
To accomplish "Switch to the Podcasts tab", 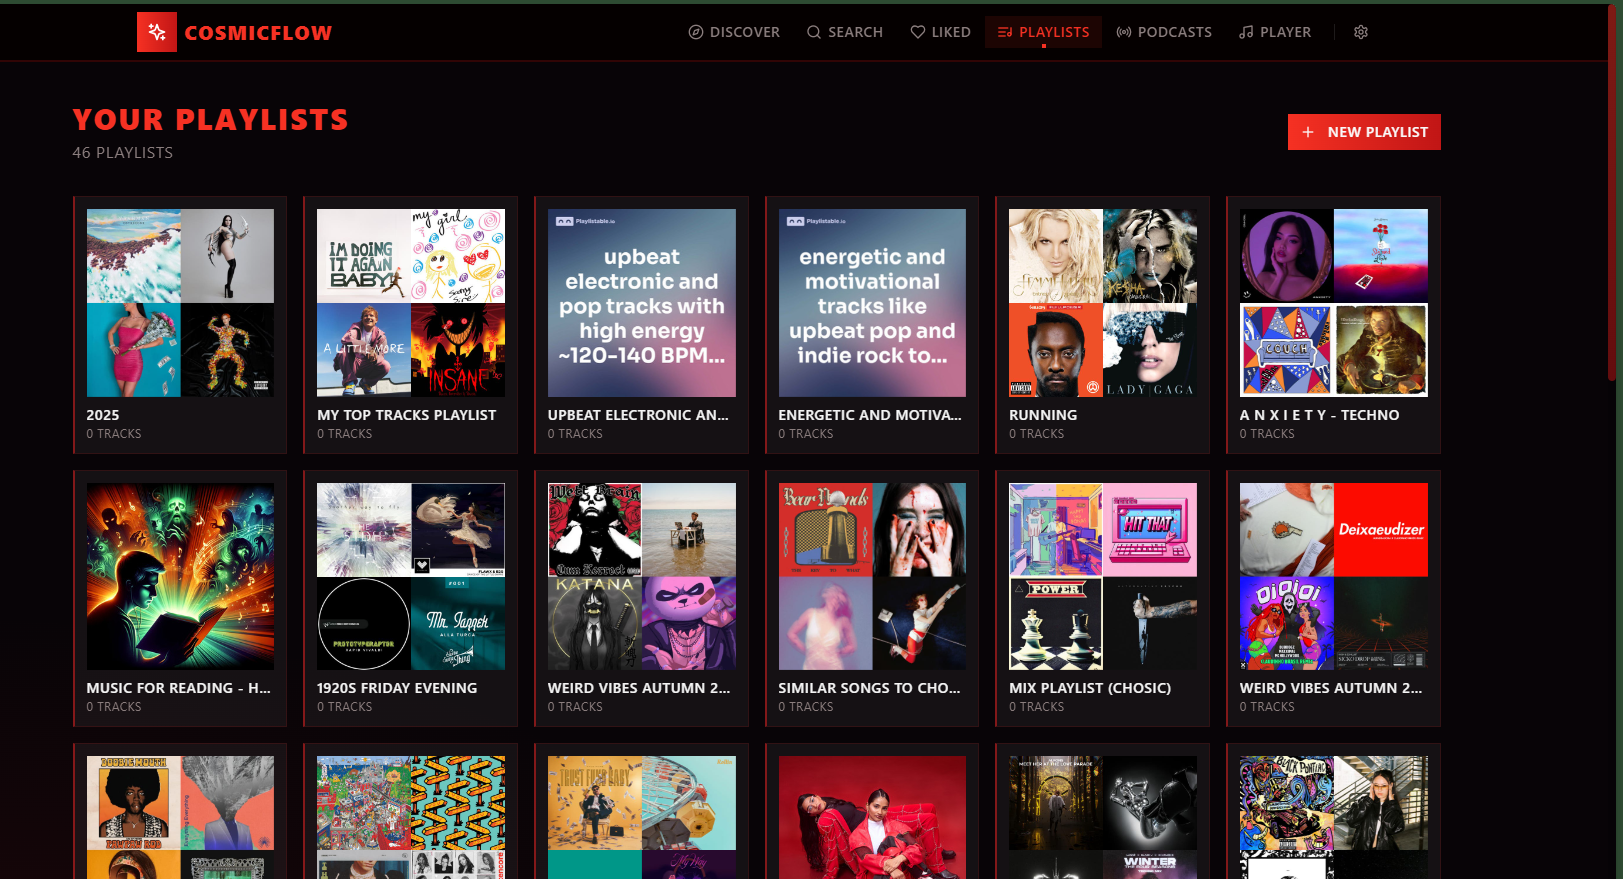I will [1164, 32].
